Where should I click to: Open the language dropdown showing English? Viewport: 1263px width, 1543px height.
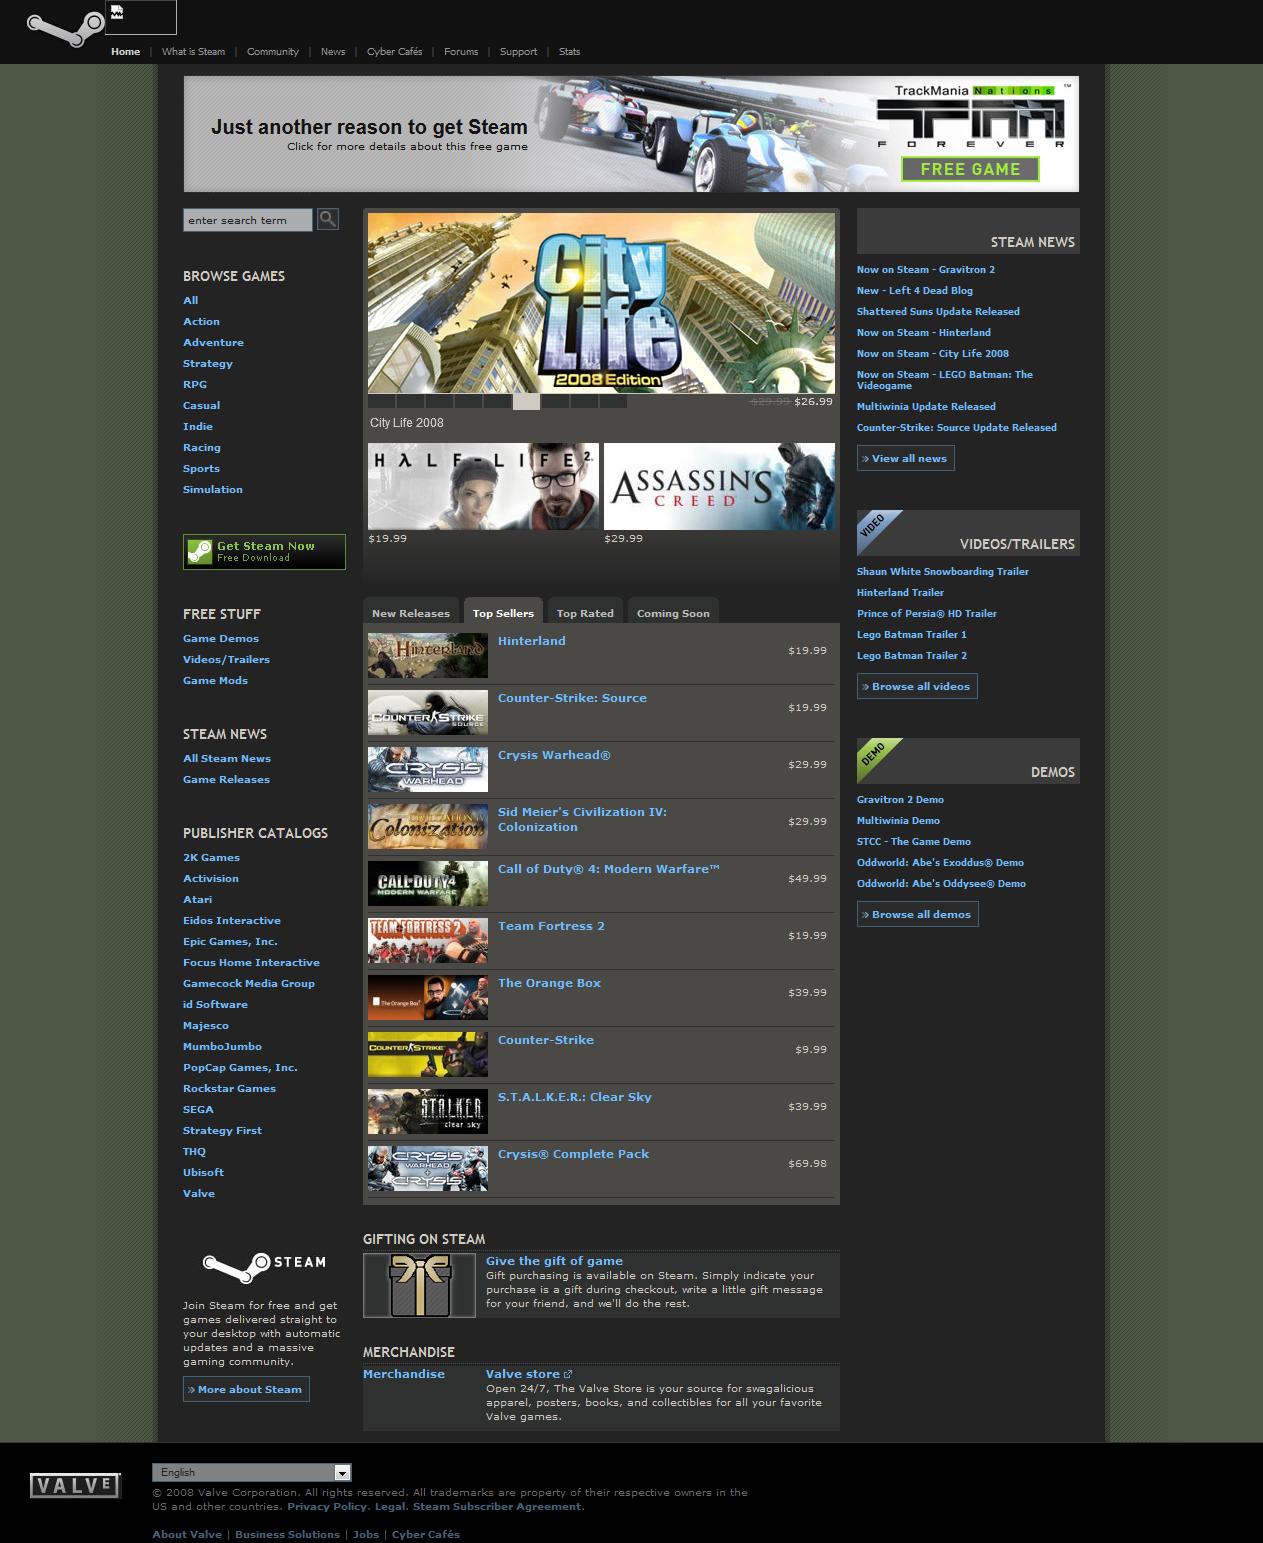[x=252, y=1472]
